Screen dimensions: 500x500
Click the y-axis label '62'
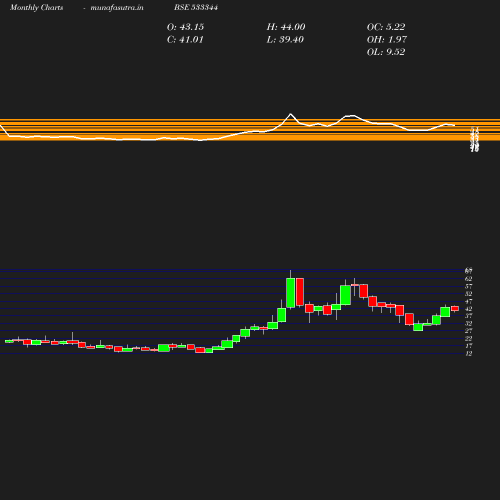[469, 279]
